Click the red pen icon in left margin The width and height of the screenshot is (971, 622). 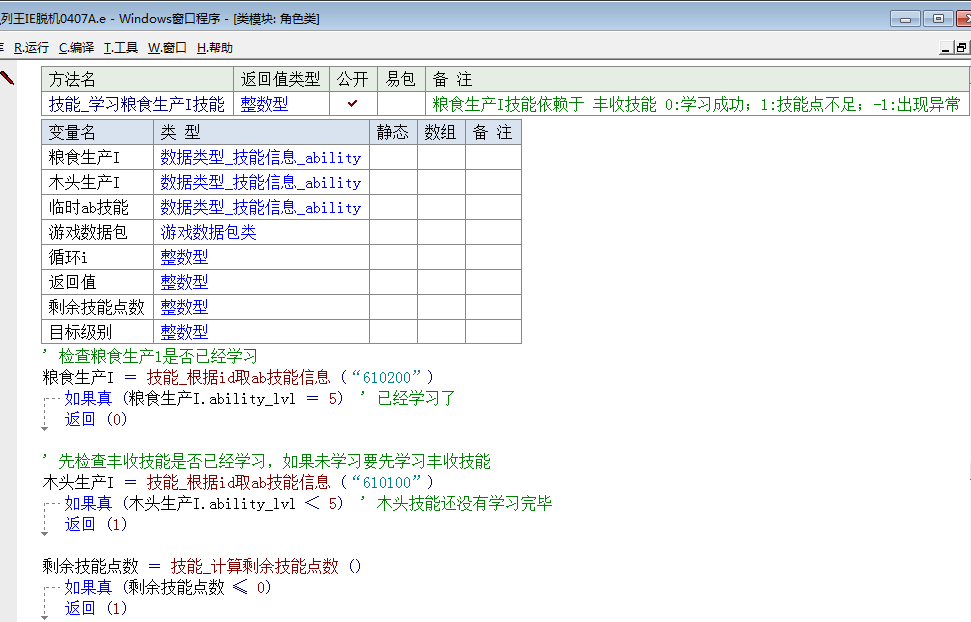click(8, 78)
